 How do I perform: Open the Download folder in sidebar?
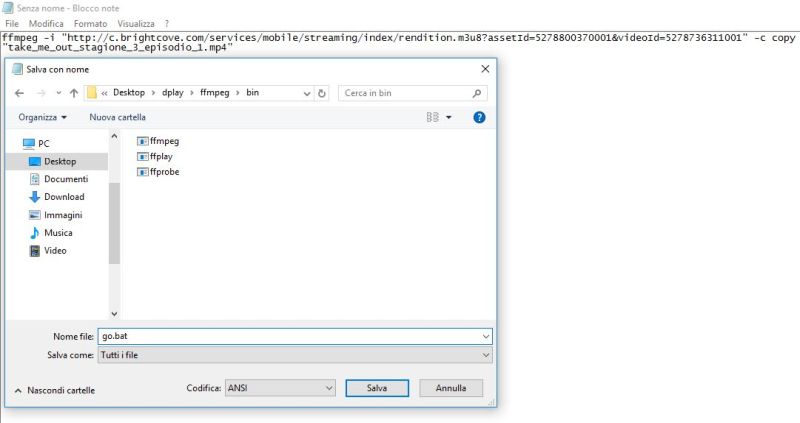(x=63, y=197)
